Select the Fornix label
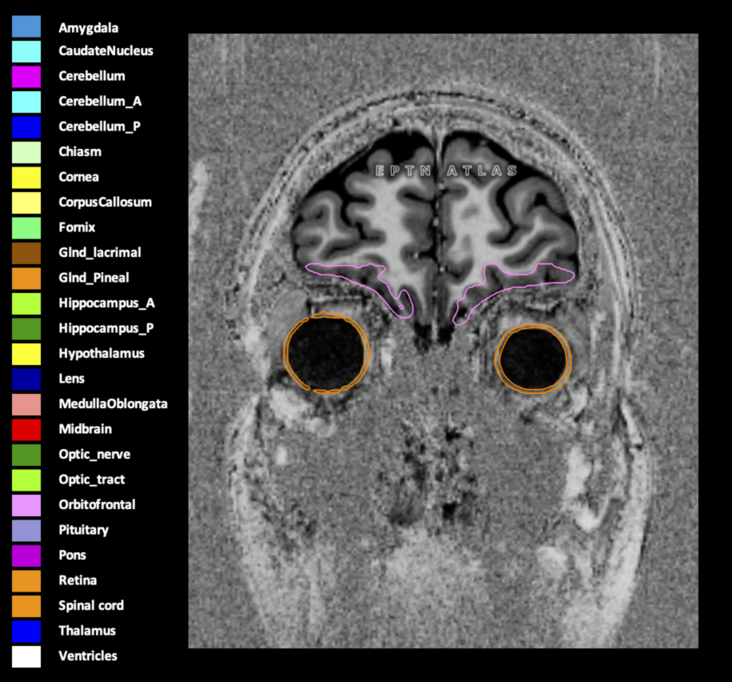The height and width of the screenshot is (682, 732). coord(77,227)
